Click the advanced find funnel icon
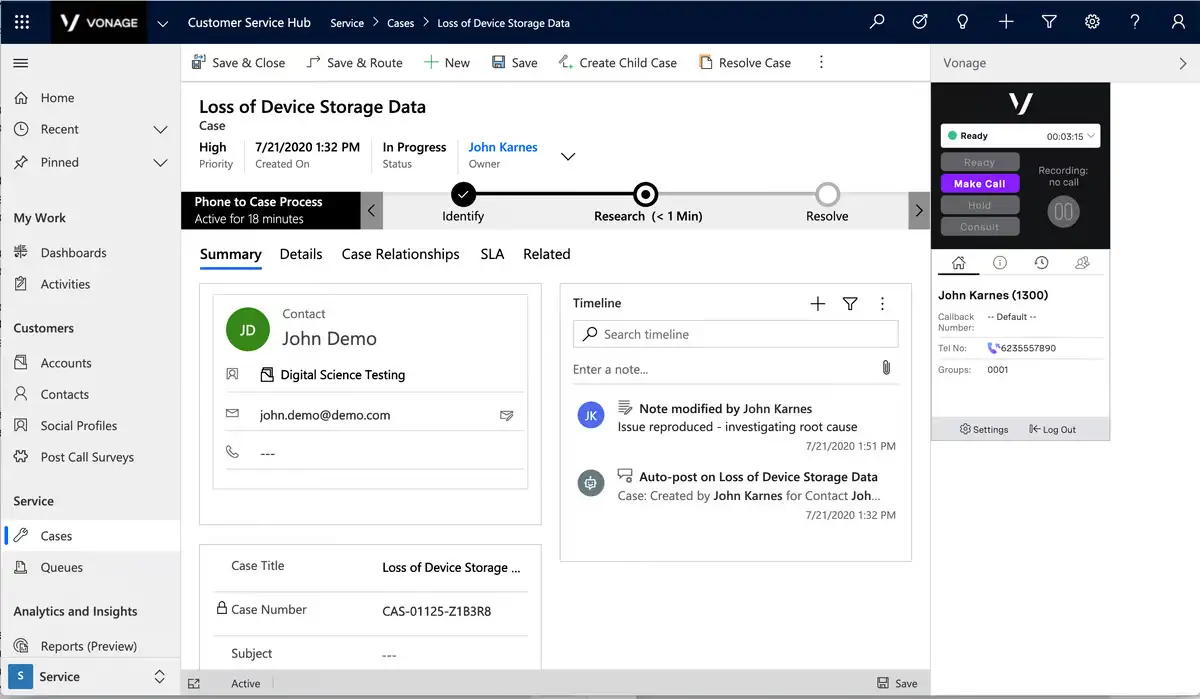The image size is (1200, 699). coord(1049,22)
